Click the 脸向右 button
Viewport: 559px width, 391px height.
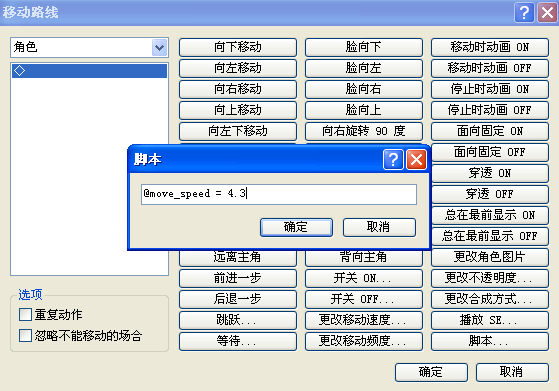(364, 89)
